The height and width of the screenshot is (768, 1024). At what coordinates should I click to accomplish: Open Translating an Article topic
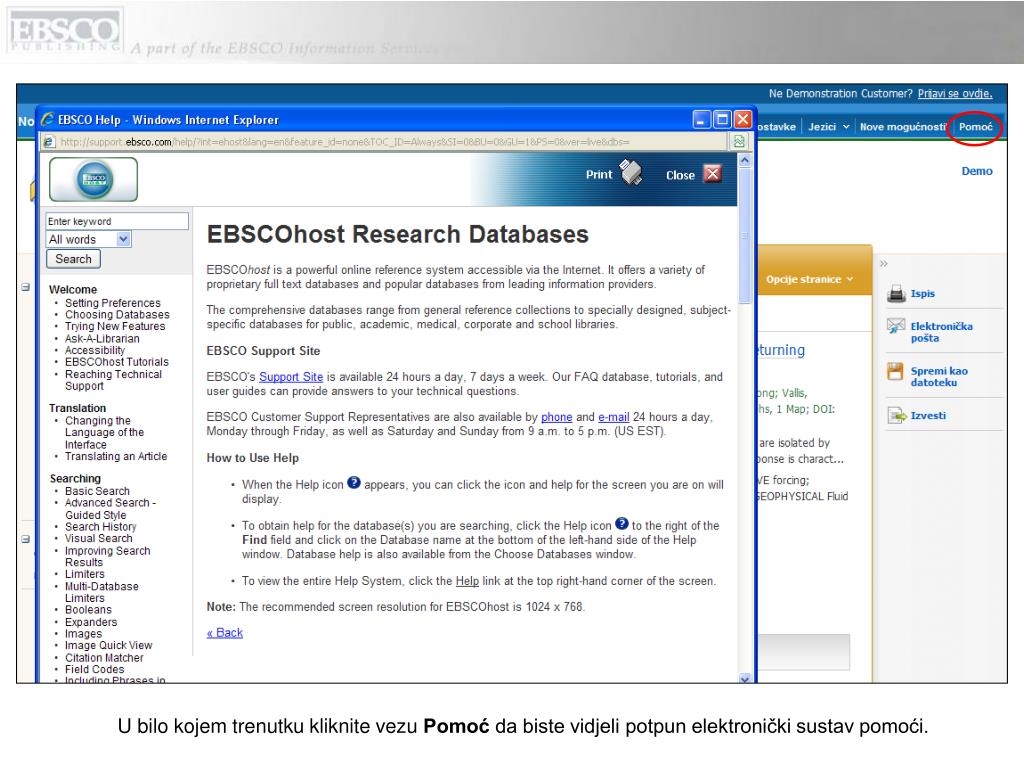116,456
